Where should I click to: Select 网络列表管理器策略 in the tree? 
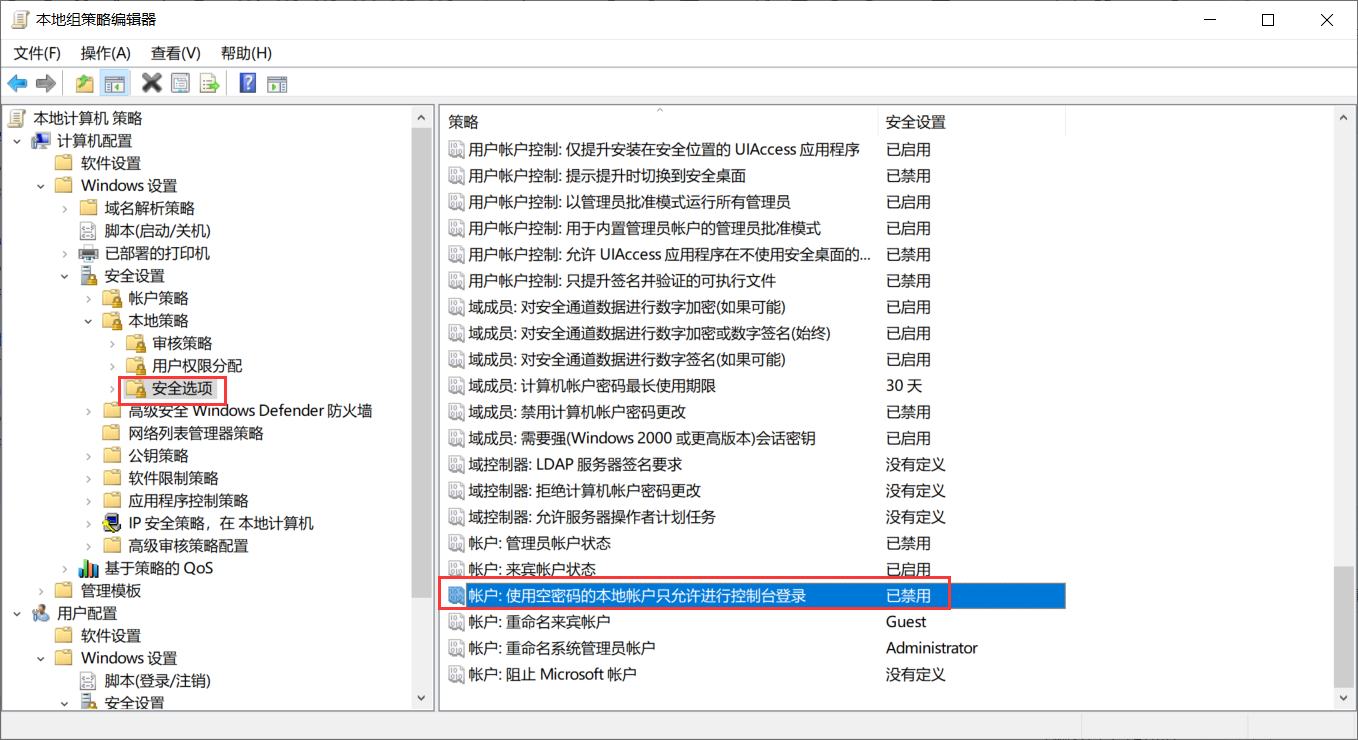pos(196,433)
